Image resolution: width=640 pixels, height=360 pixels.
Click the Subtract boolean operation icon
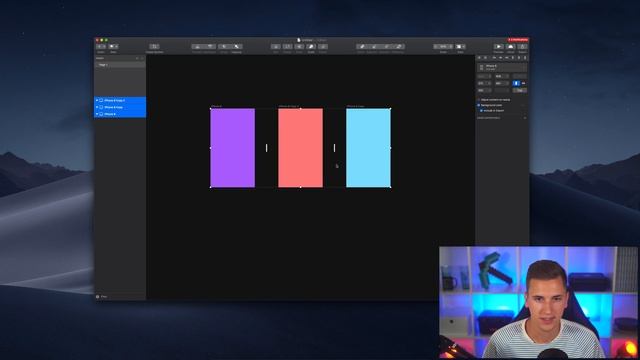[374, 47]
